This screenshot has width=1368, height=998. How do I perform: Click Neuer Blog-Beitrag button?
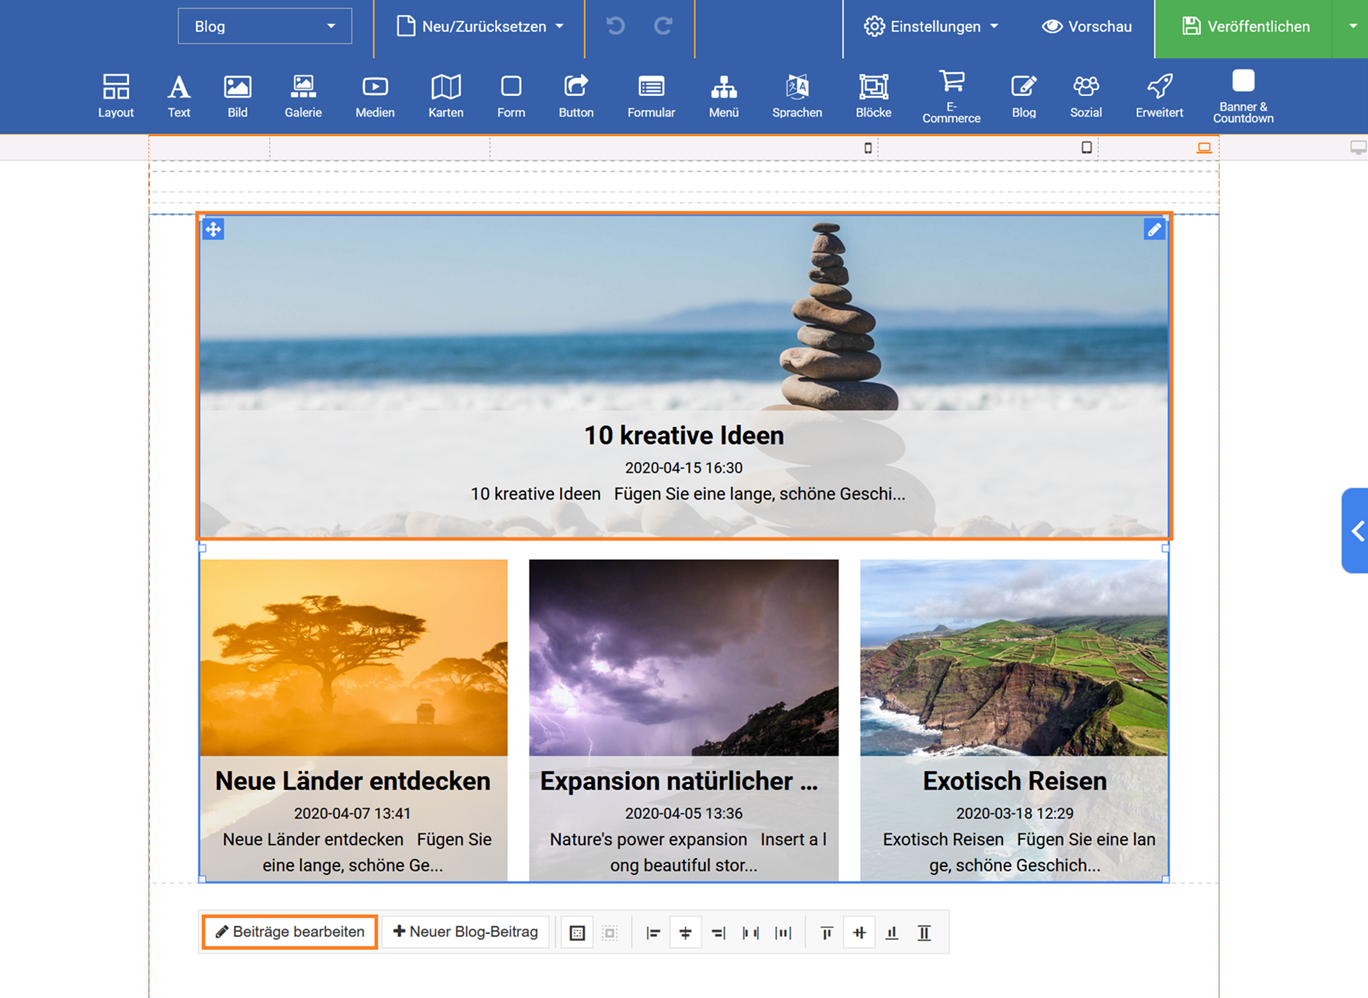pyautogui.click(x=466, y=932)
